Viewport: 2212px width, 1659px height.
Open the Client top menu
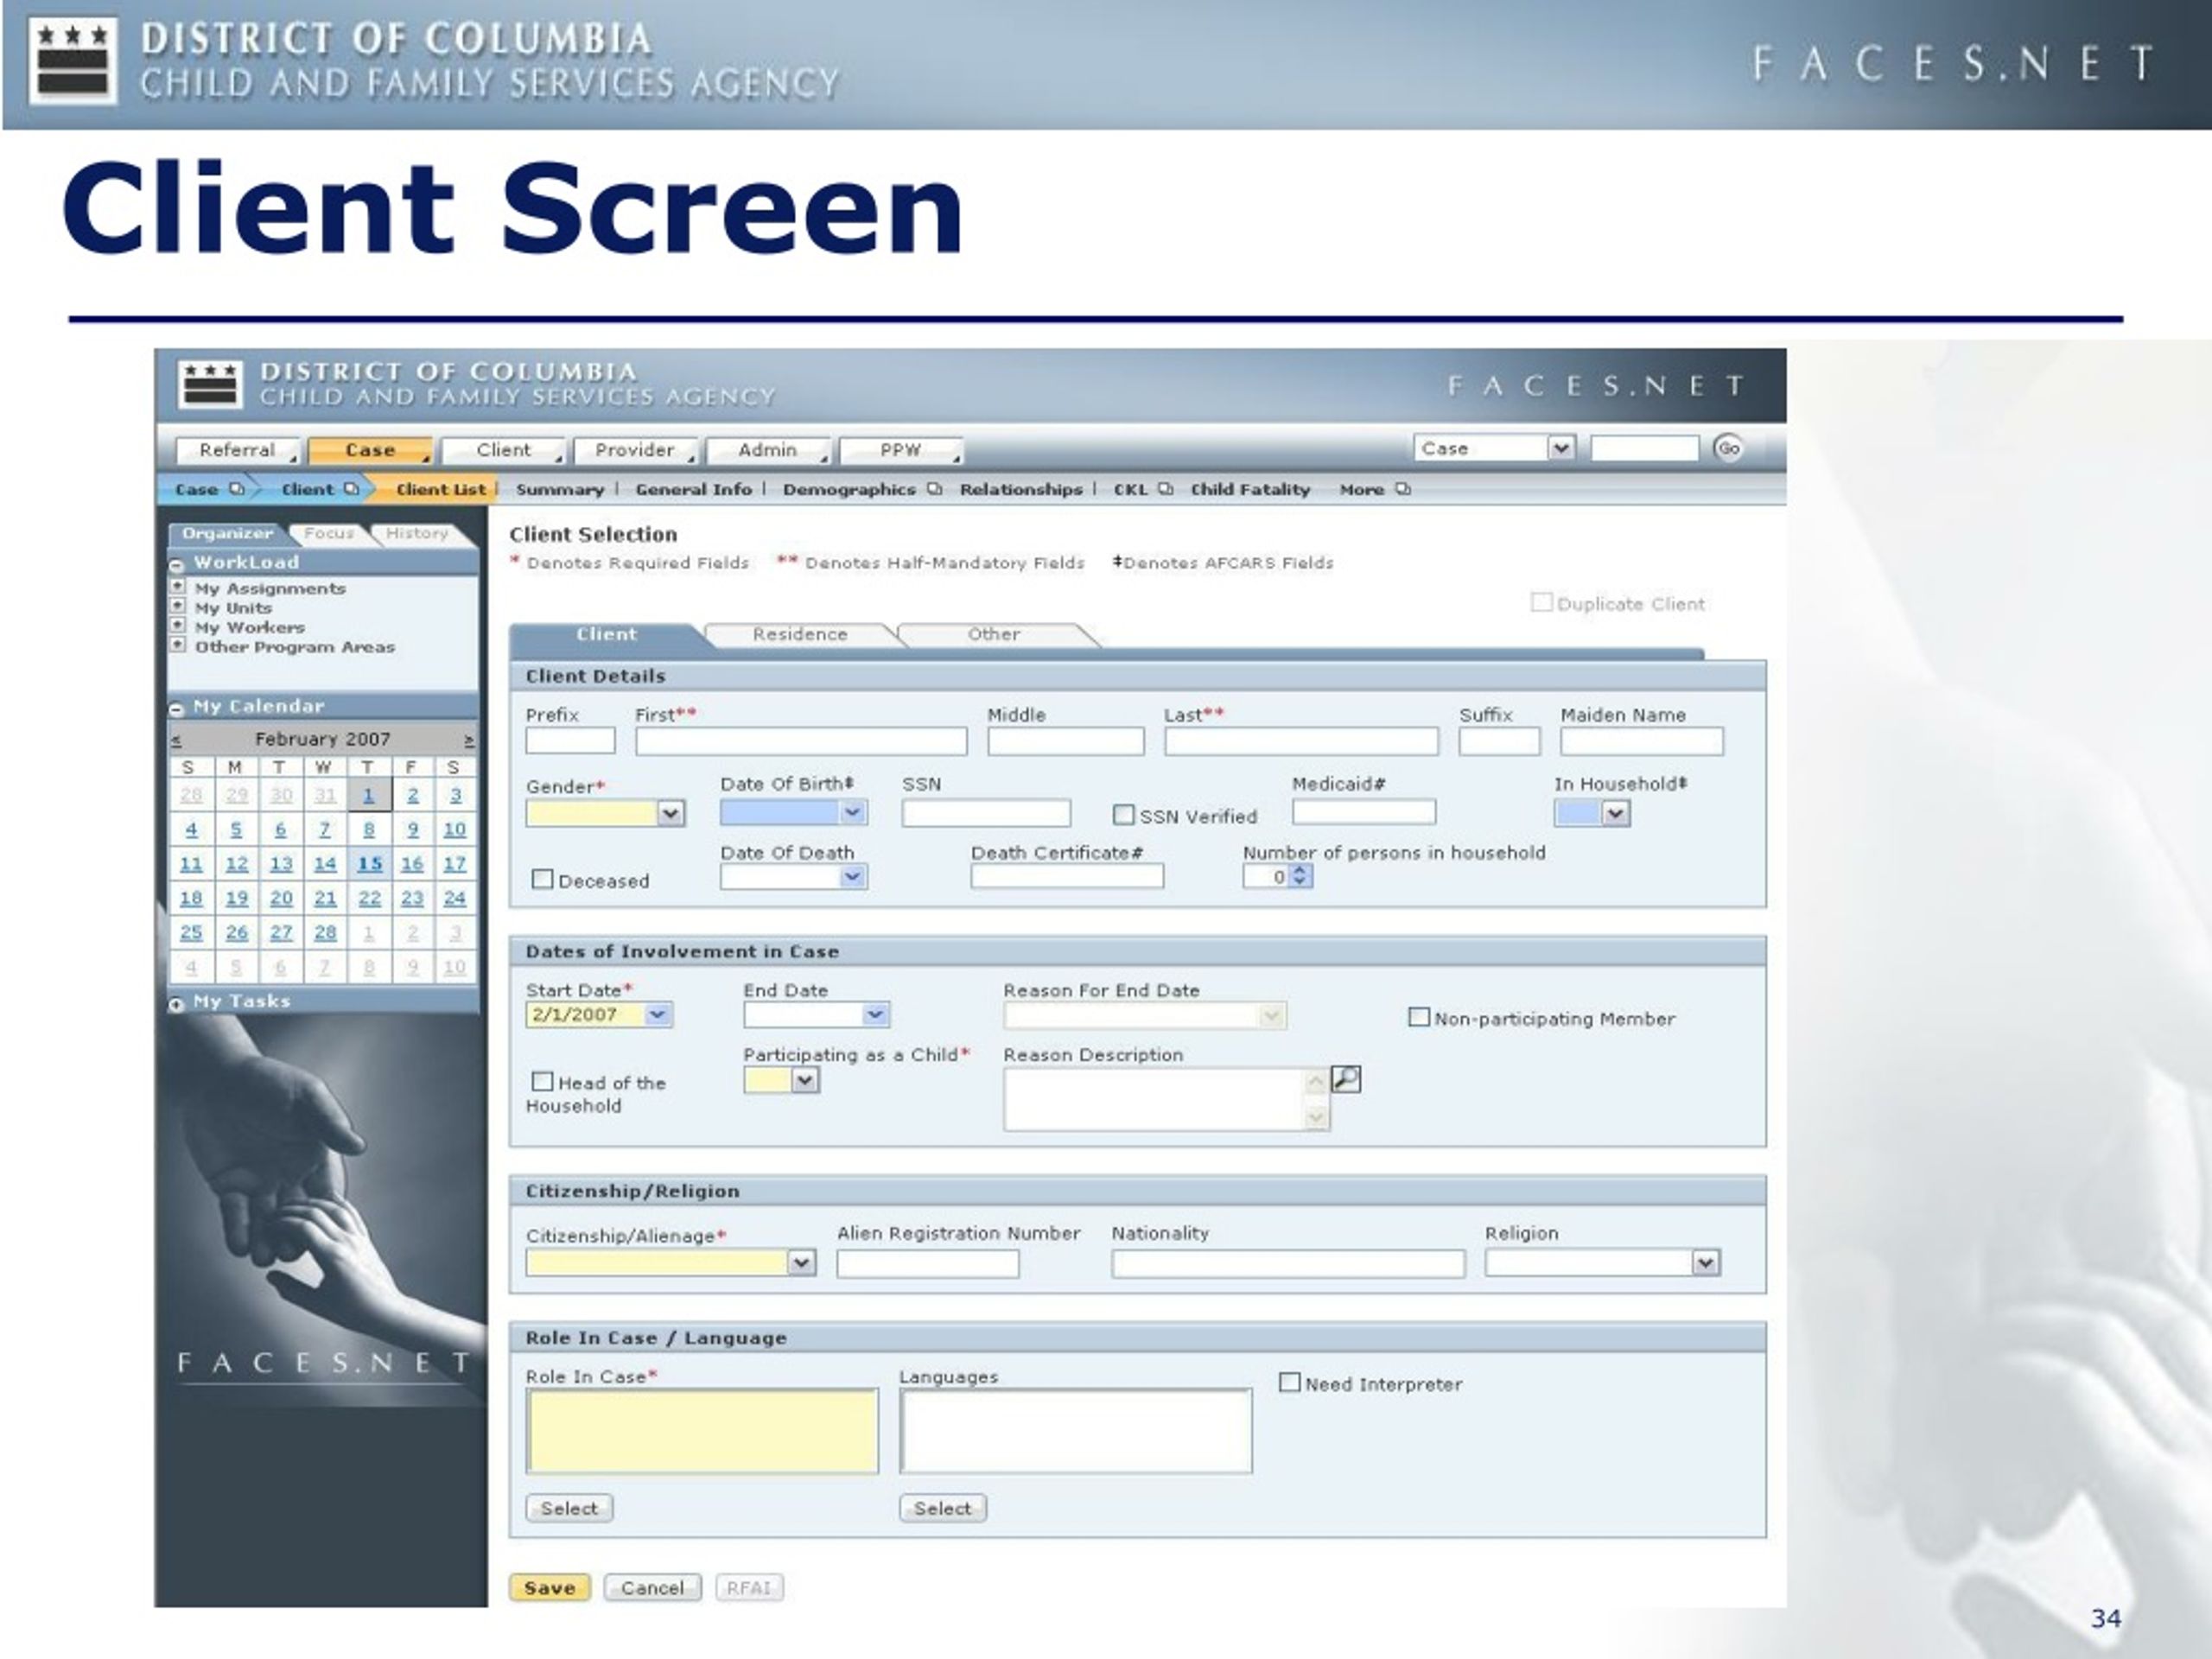503,450
